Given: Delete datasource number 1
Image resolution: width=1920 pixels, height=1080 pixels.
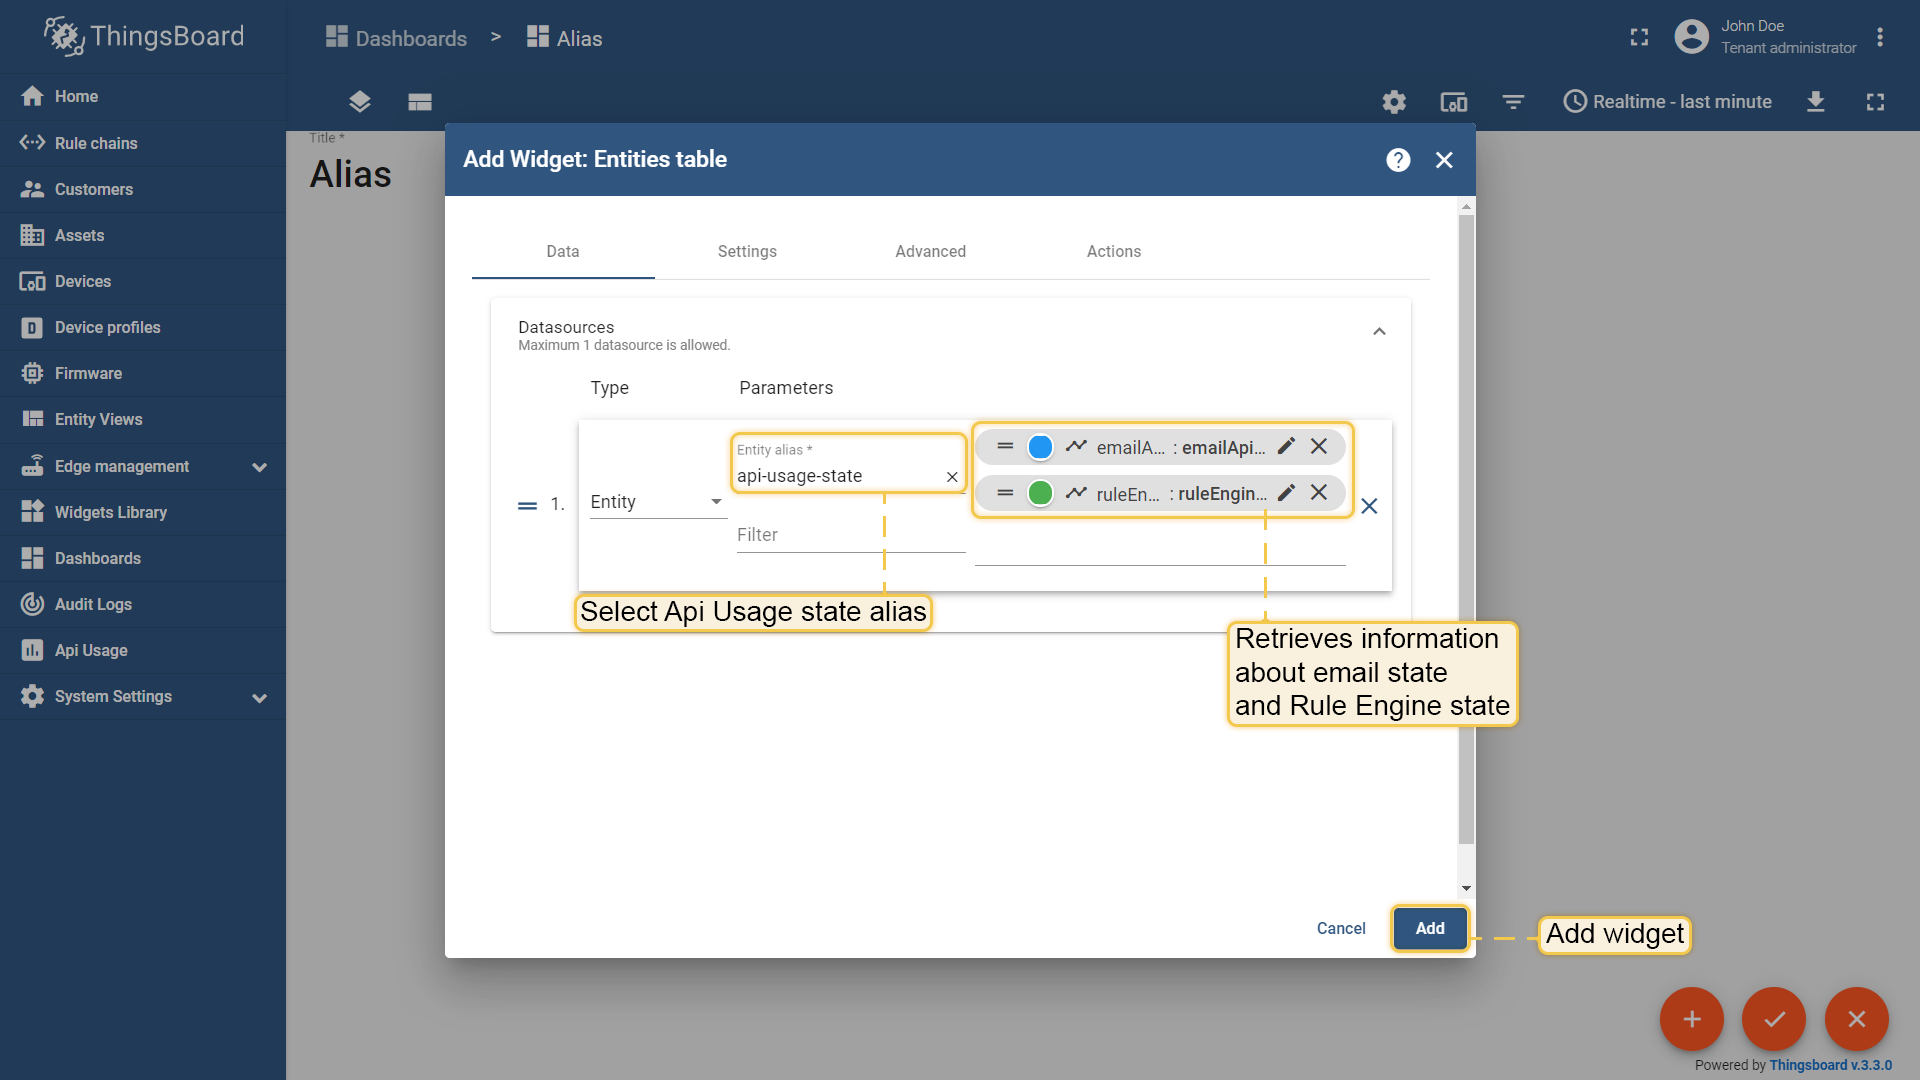Looking at the screenshot, I should point(1369,506).
